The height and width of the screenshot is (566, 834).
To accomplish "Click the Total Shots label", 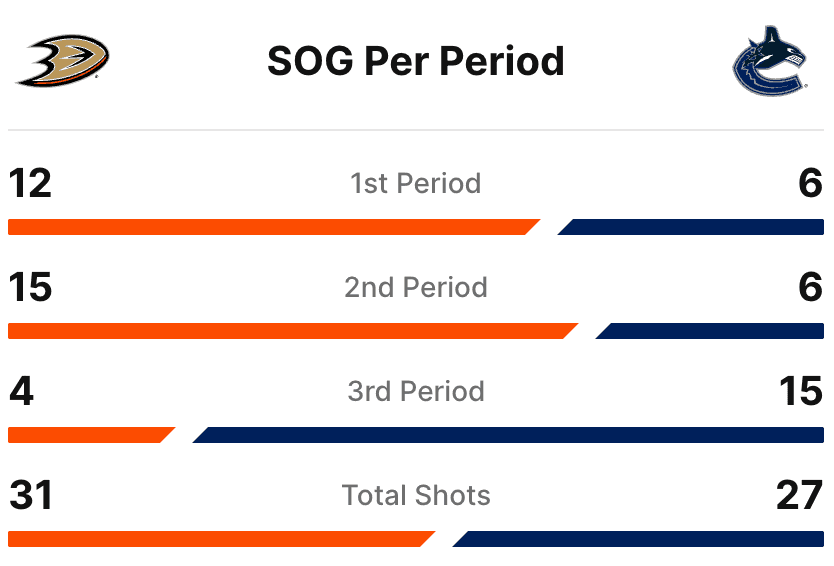I will [x=416, y=496].
